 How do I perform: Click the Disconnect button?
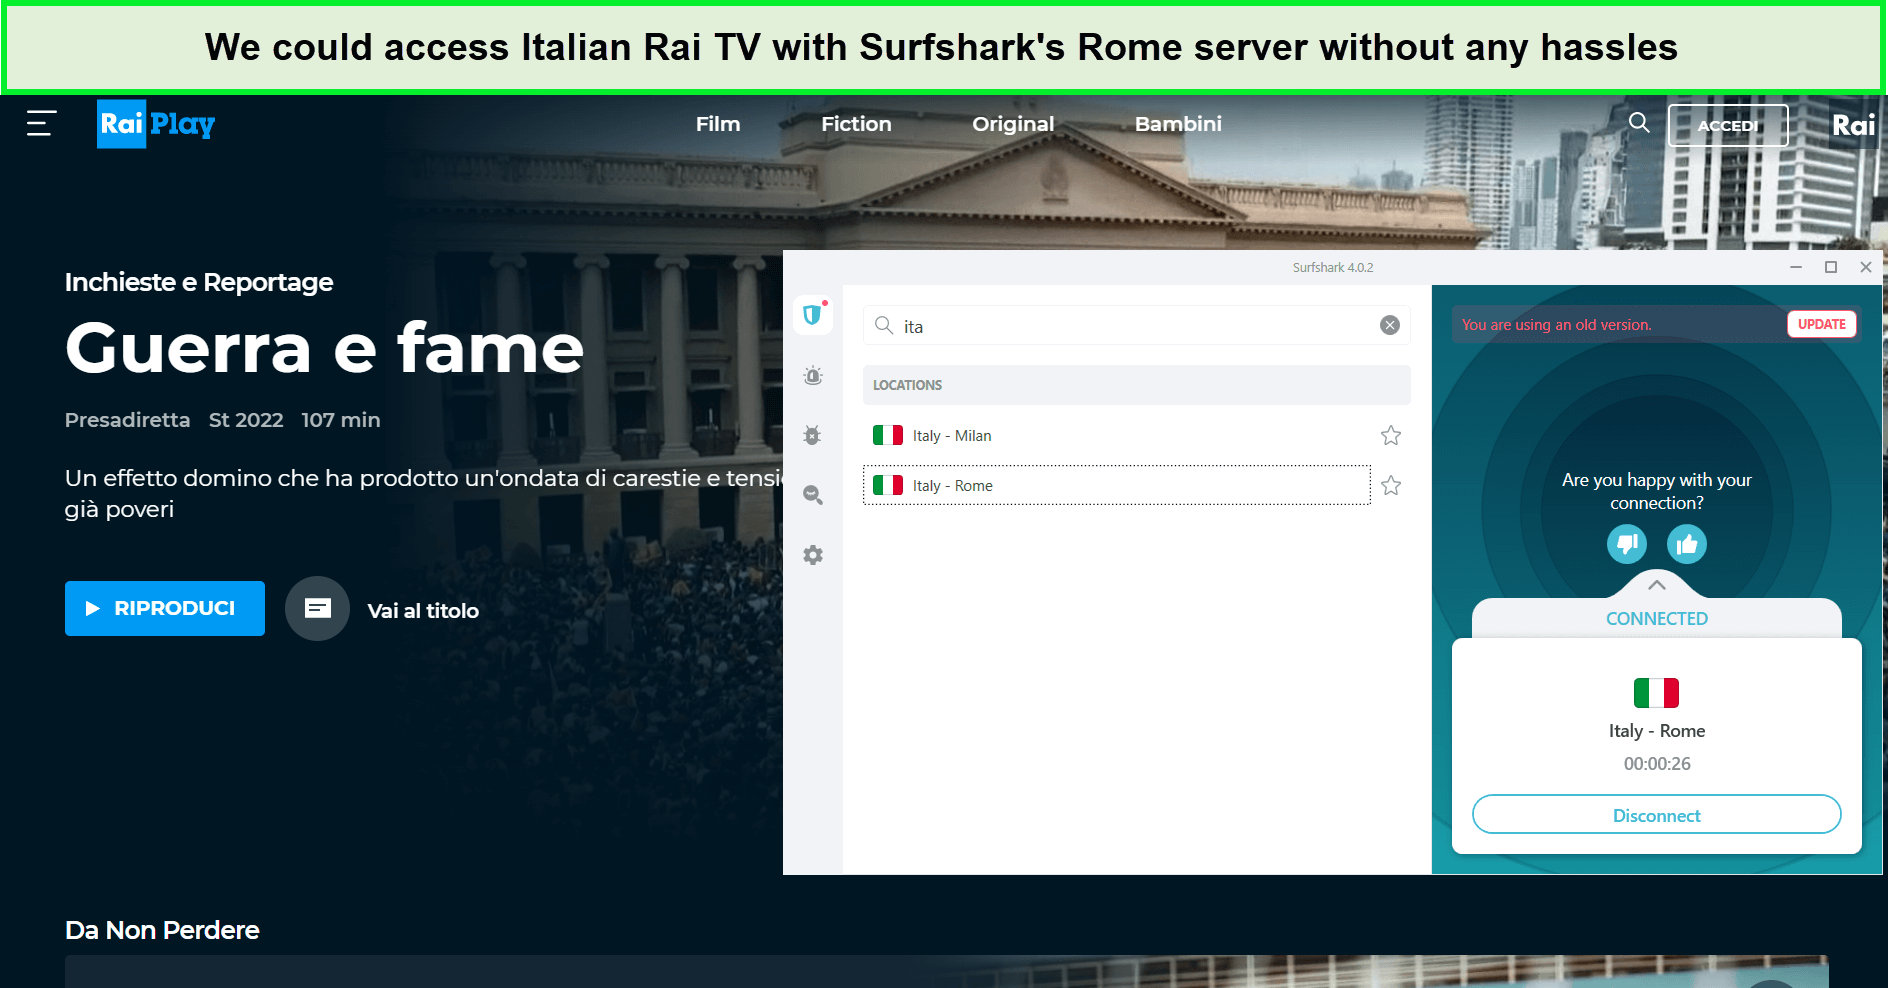pyautogui.click(x=1657, y=815)
